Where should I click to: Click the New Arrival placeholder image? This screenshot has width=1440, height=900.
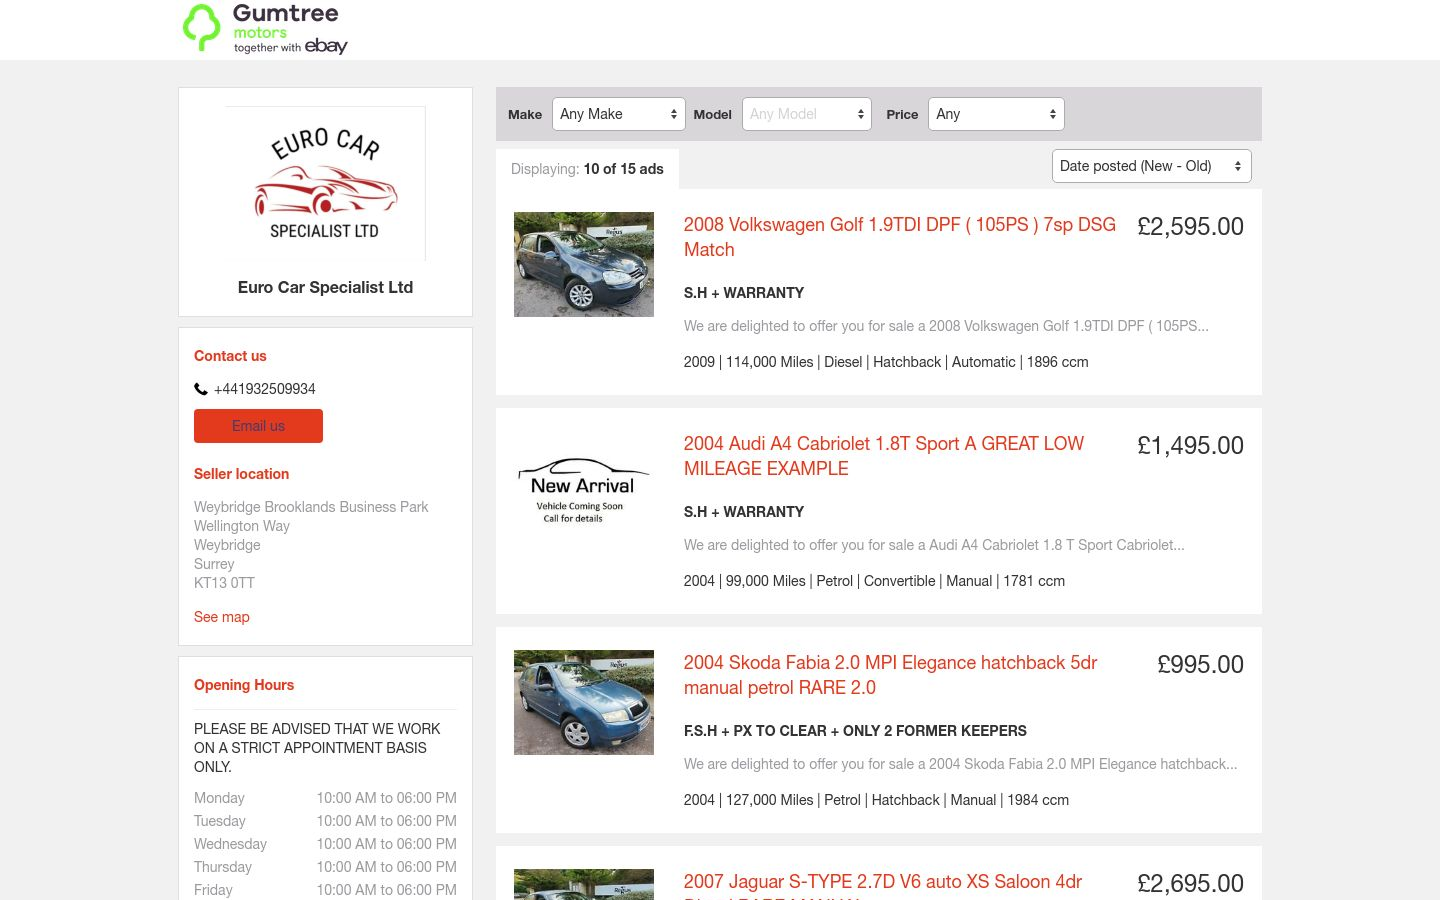pyautogui.click(x=584, y=489)
